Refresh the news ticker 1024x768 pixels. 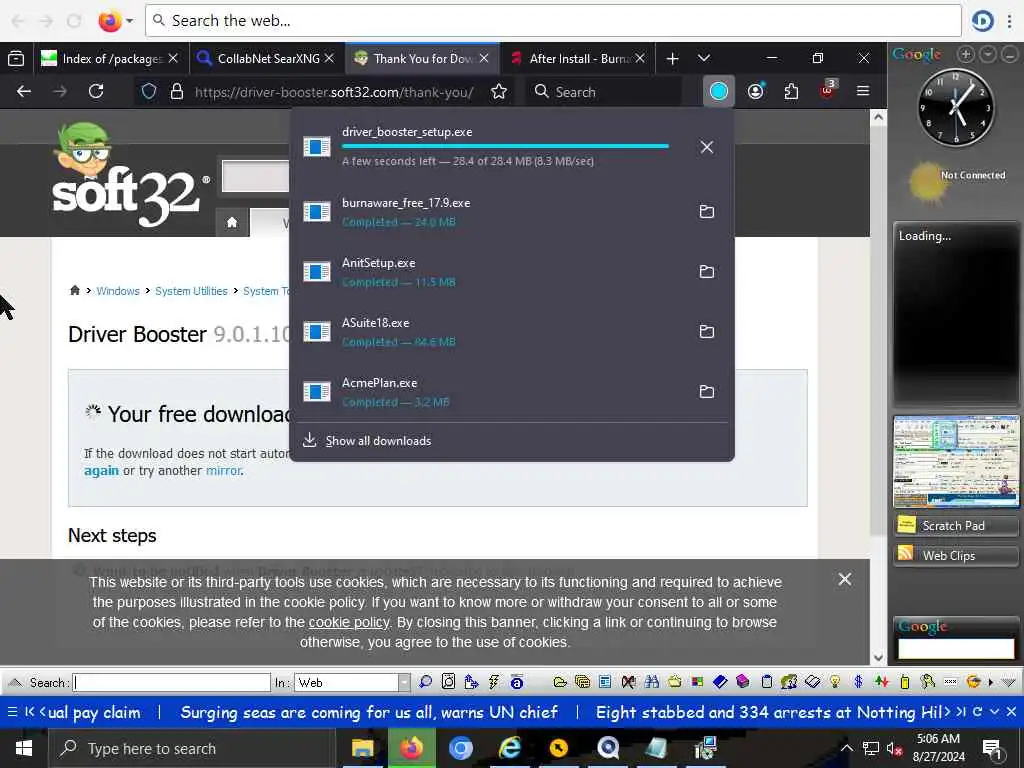click(978, 712)
